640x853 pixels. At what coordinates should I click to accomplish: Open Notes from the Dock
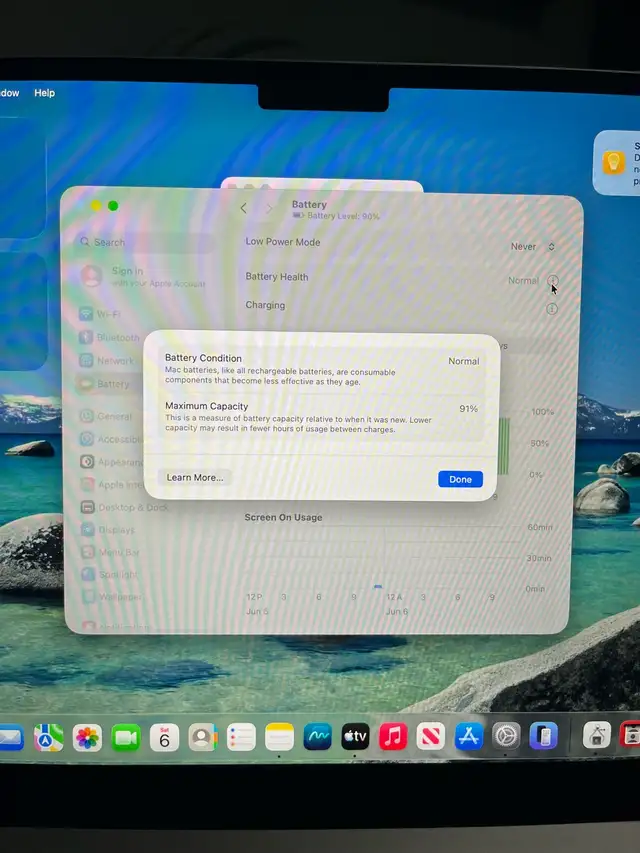tap(279, 737)
